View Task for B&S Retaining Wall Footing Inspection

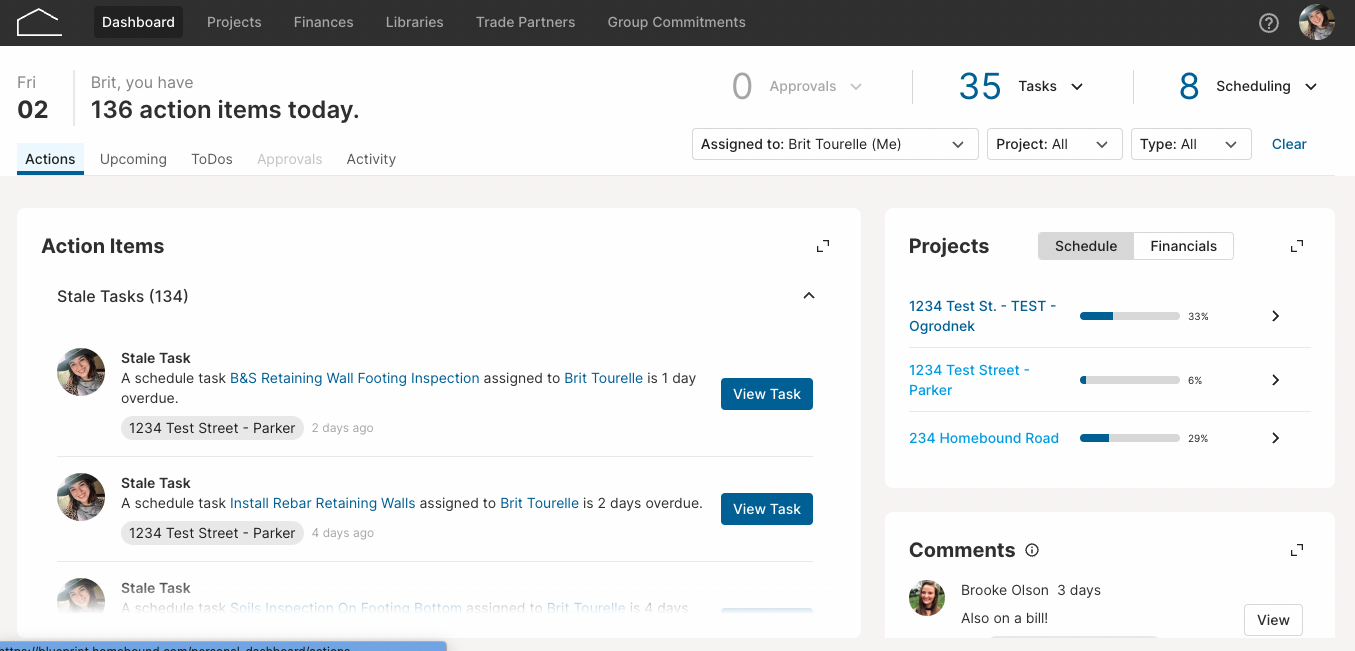pos(767,394)
